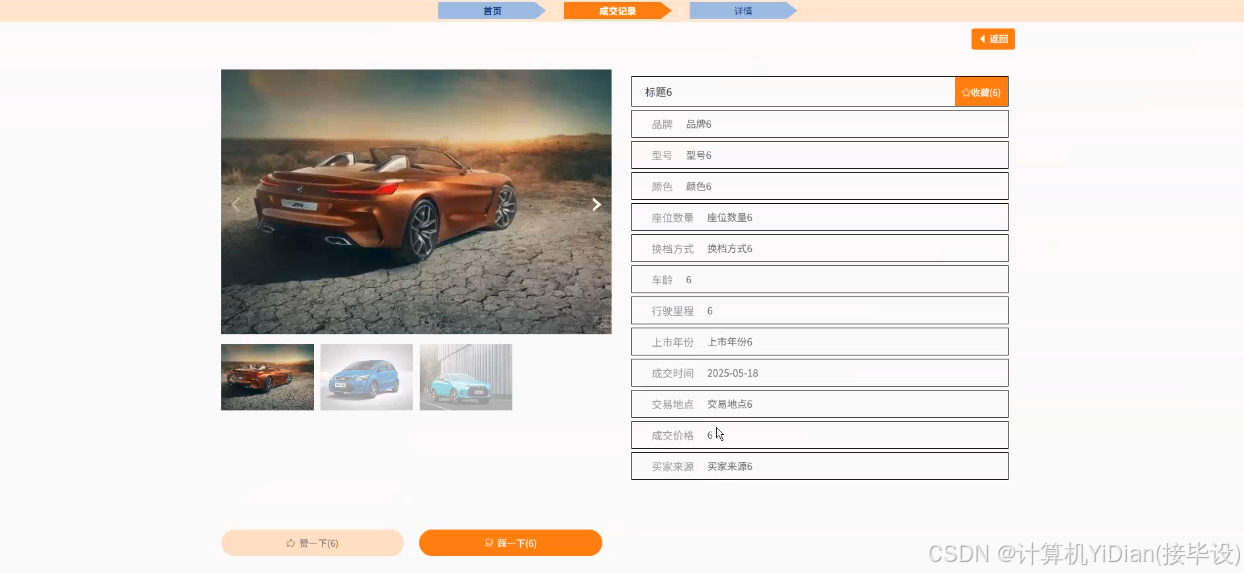Click the main car carousel image
Viewport: 1244px width, 573px height.
416,201
